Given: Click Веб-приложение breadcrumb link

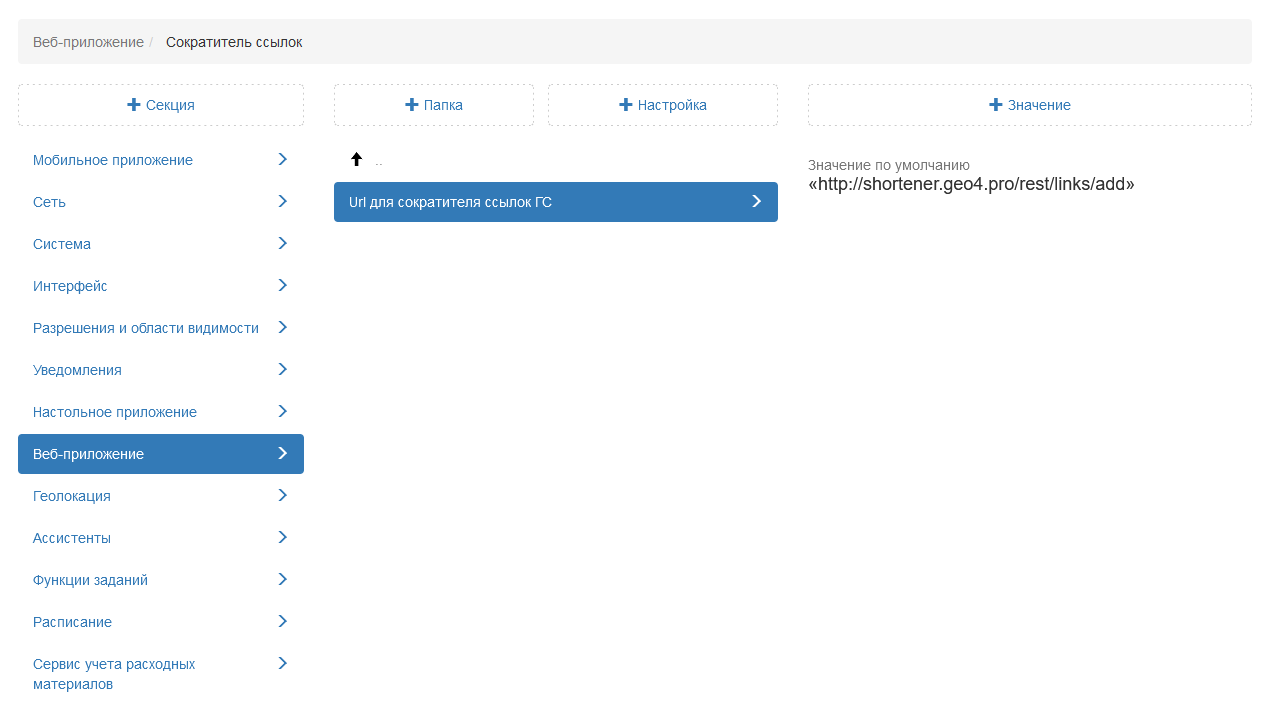Looking at the screenshot, I should tap(88, 42).
